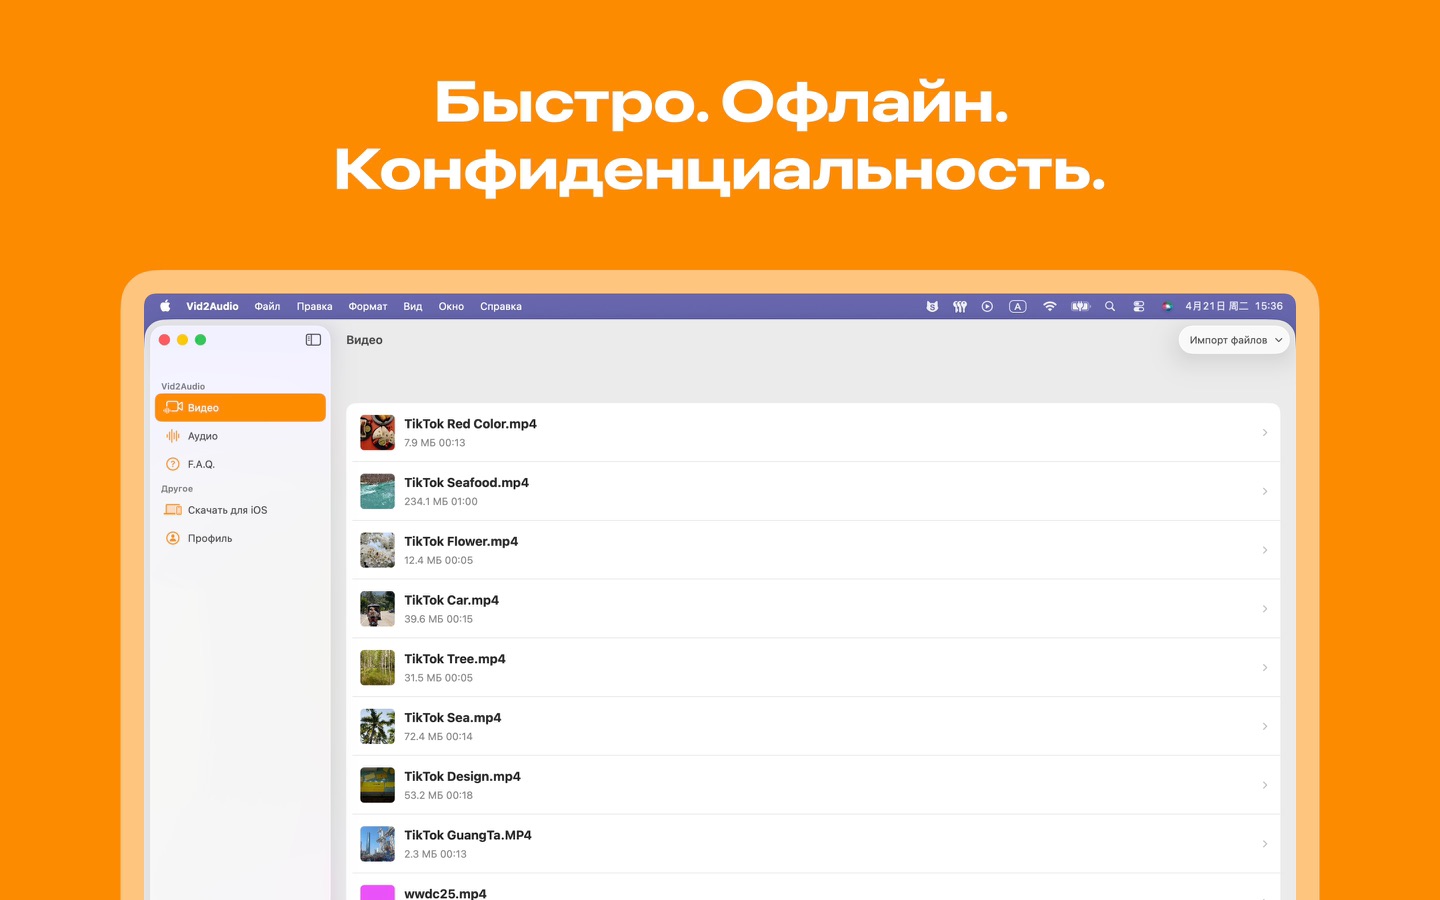Image resolution: width=1440 pixels, height=900 pixels.
Task: Click thumbnail of TikTok GuangTa.MP4
Action: pyautogui.click(x=377, y=844)
